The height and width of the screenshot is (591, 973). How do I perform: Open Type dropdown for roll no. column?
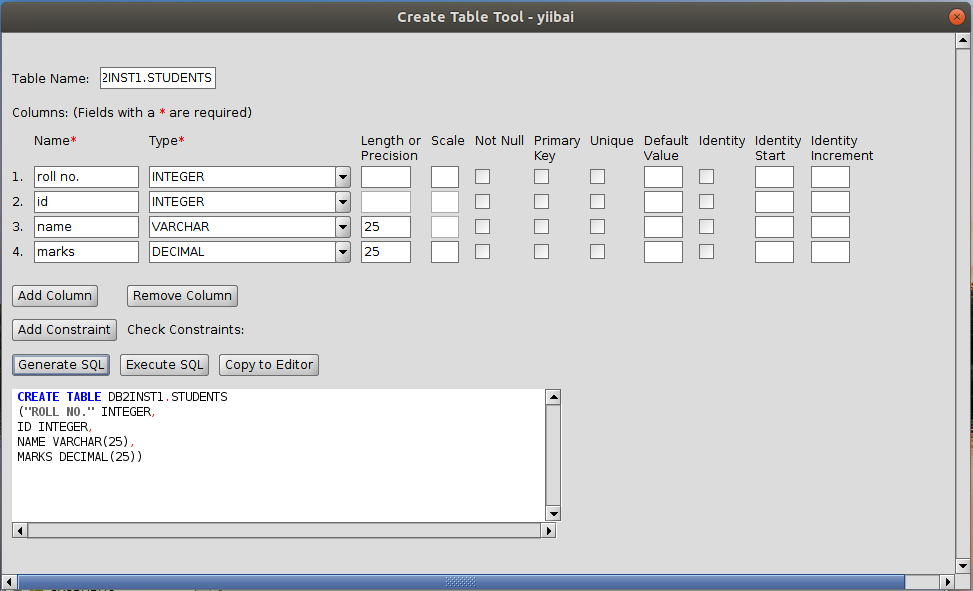[x=342, y=177]
